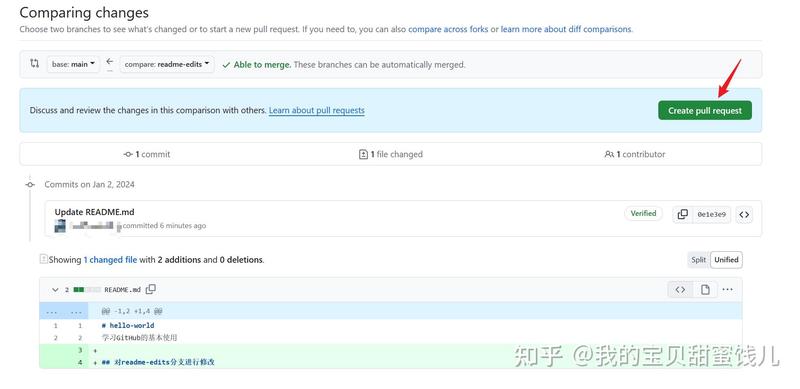The width and height of the screenshot is (800, 389).
Task: Open the README.md diff options ellipsis menu
Action: pos(728,290)
